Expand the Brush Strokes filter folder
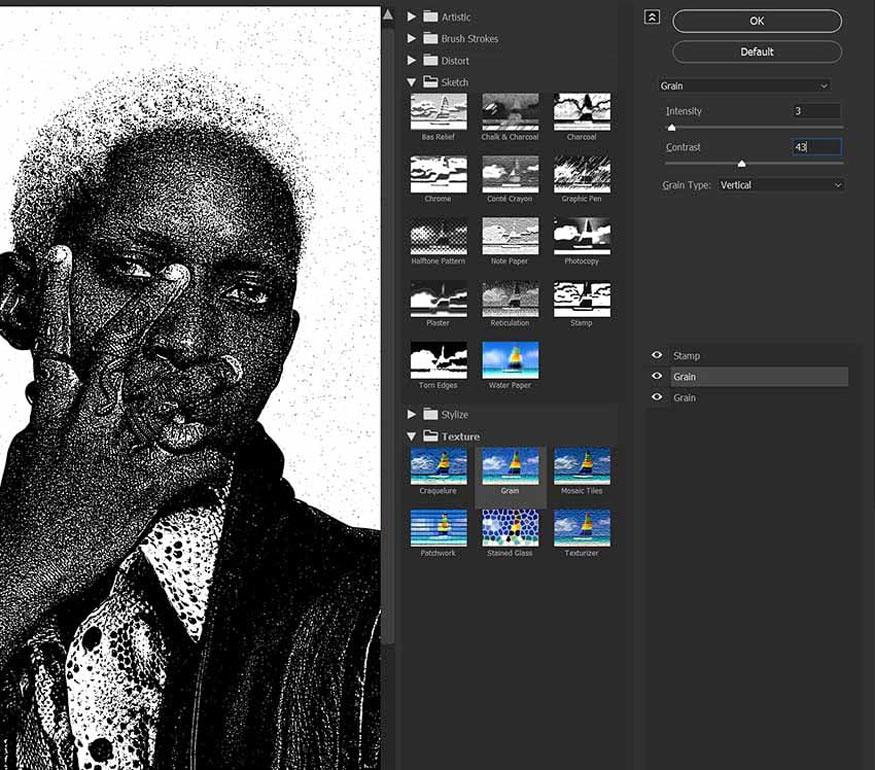The image size is (875, 770). coord(411,38)
